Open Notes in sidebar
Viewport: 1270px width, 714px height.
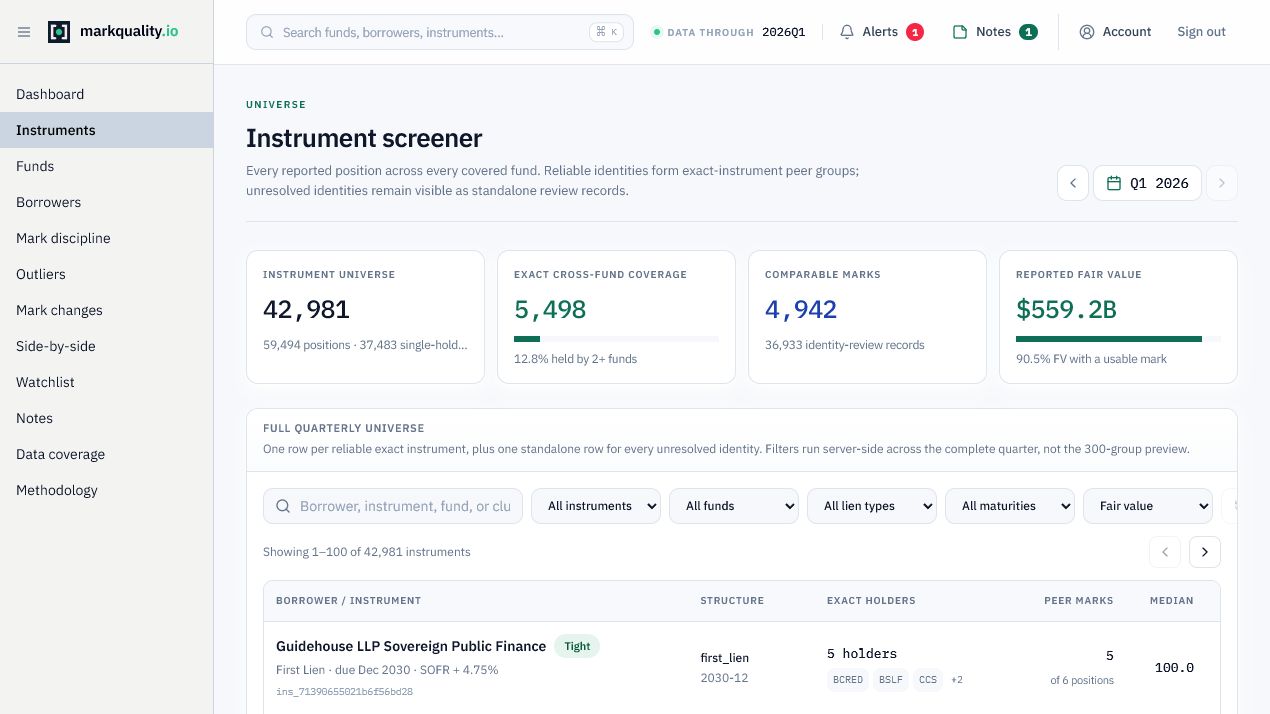point(107,418)
